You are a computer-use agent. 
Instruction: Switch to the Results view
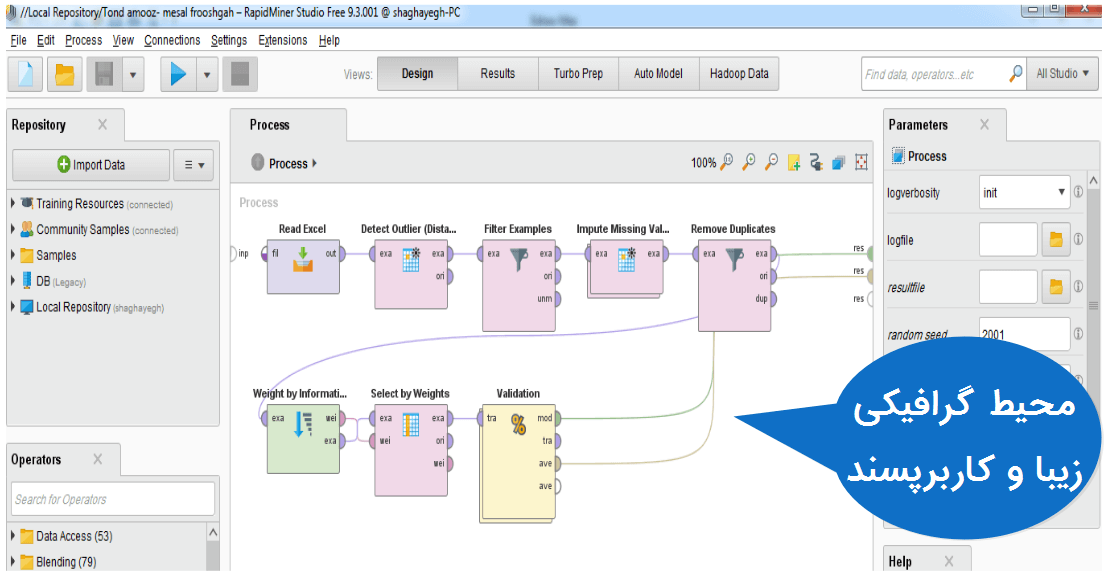point(497,74)
